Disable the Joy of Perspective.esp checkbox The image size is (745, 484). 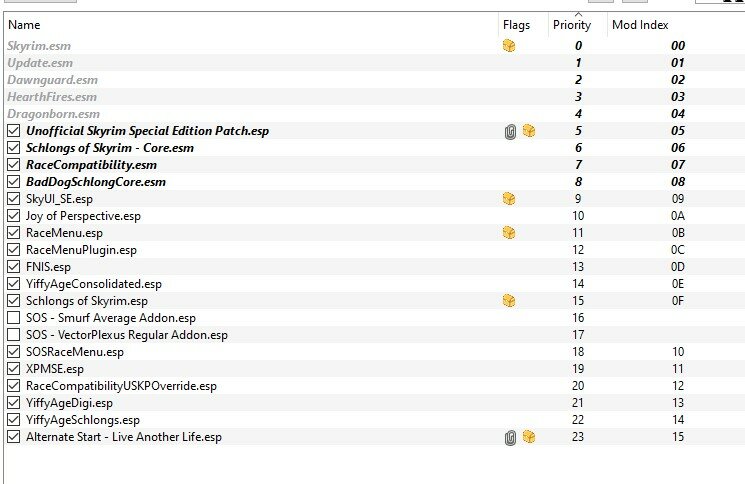(14, 216)
